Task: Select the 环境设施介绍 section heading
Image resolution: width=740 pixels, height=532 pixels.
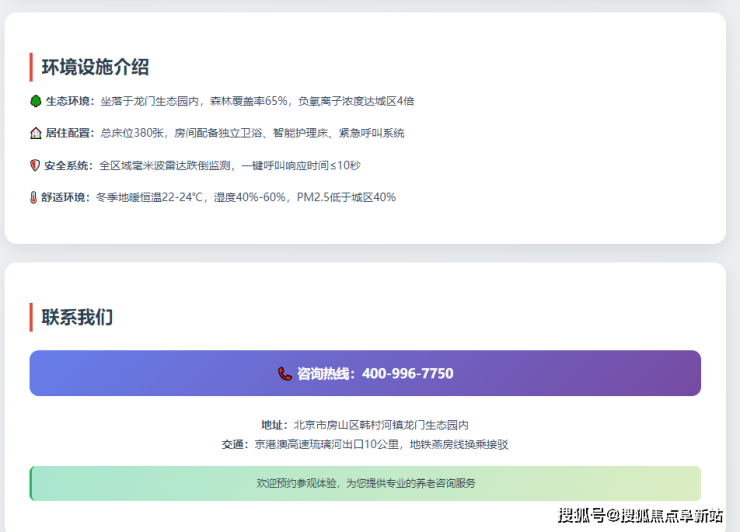Action: (95, 67)
